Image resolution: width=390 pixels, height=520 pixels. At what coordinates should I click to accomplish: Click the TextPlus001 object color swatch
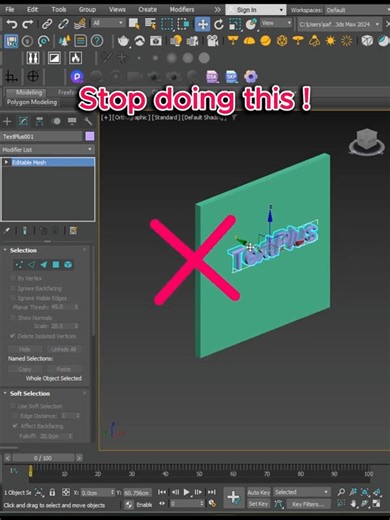tap(90, 136)
